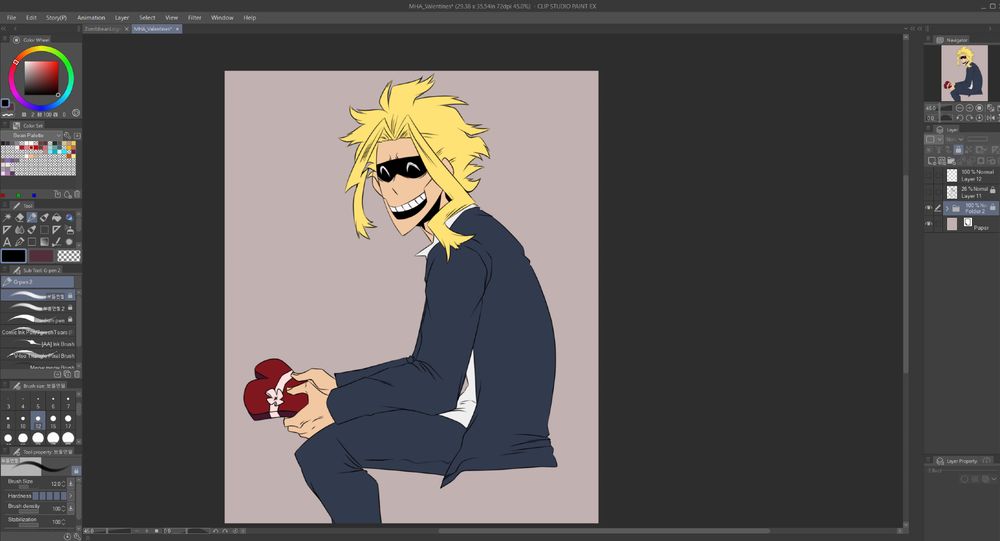The height and width of the screenshot is (541, 1000).
Task: Toggle lock on first G-pen sub tool
Action: pyautogui.click(x=70, y=296)
